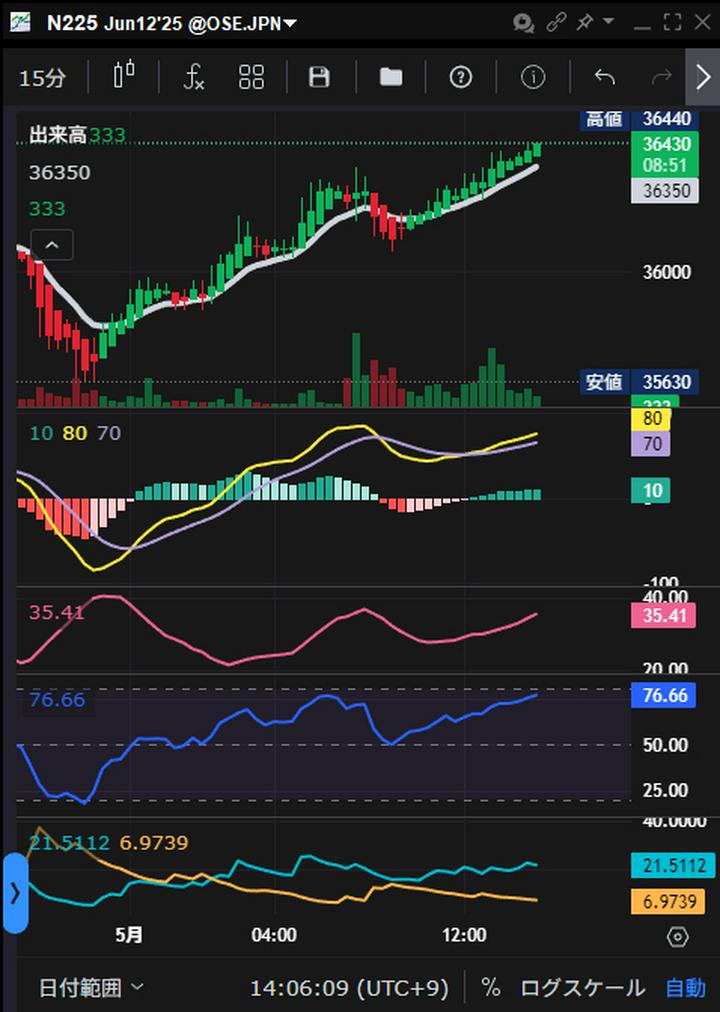
Task: Save the chart with floppy disk icon
Action: (319, 77)
